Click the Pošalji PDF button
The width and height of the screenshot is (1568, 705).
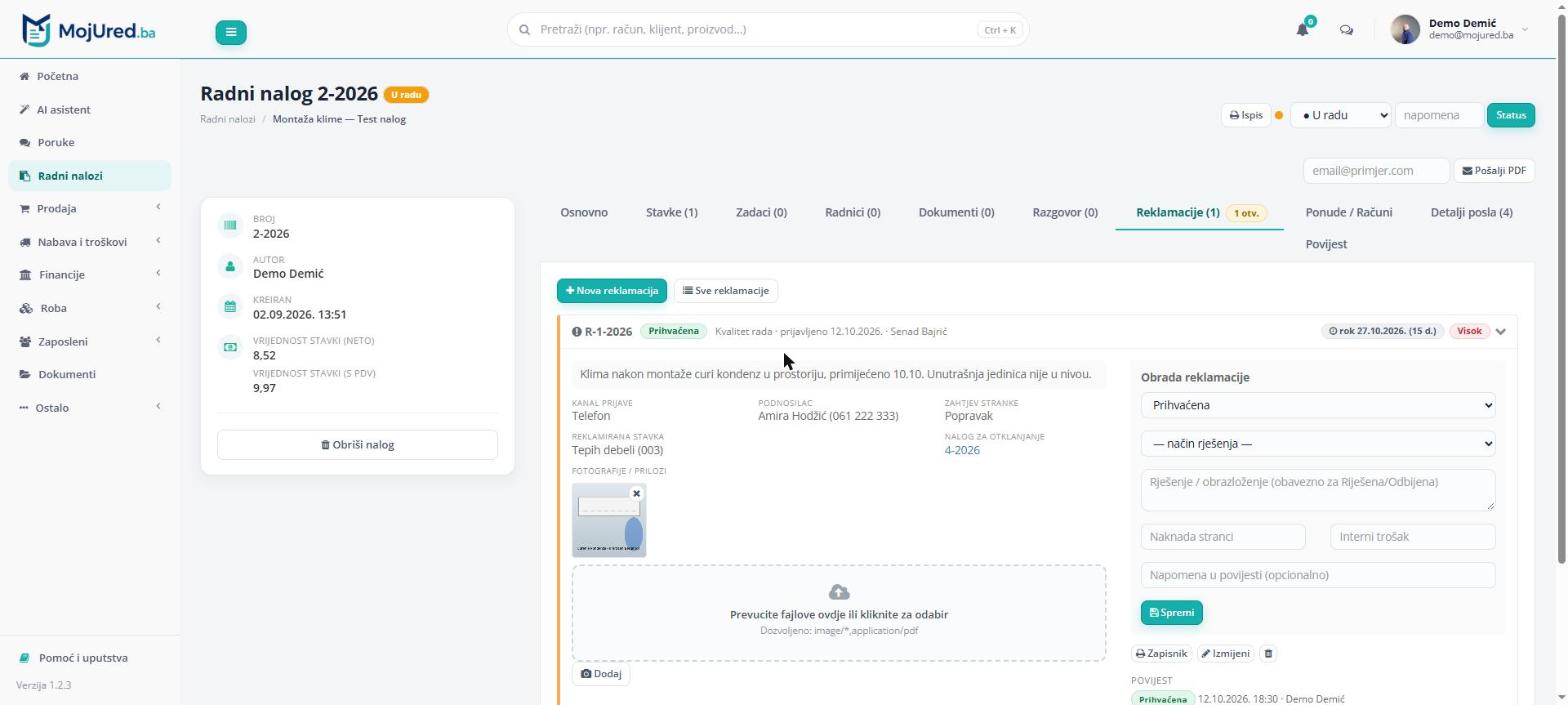coord(1494,171)
